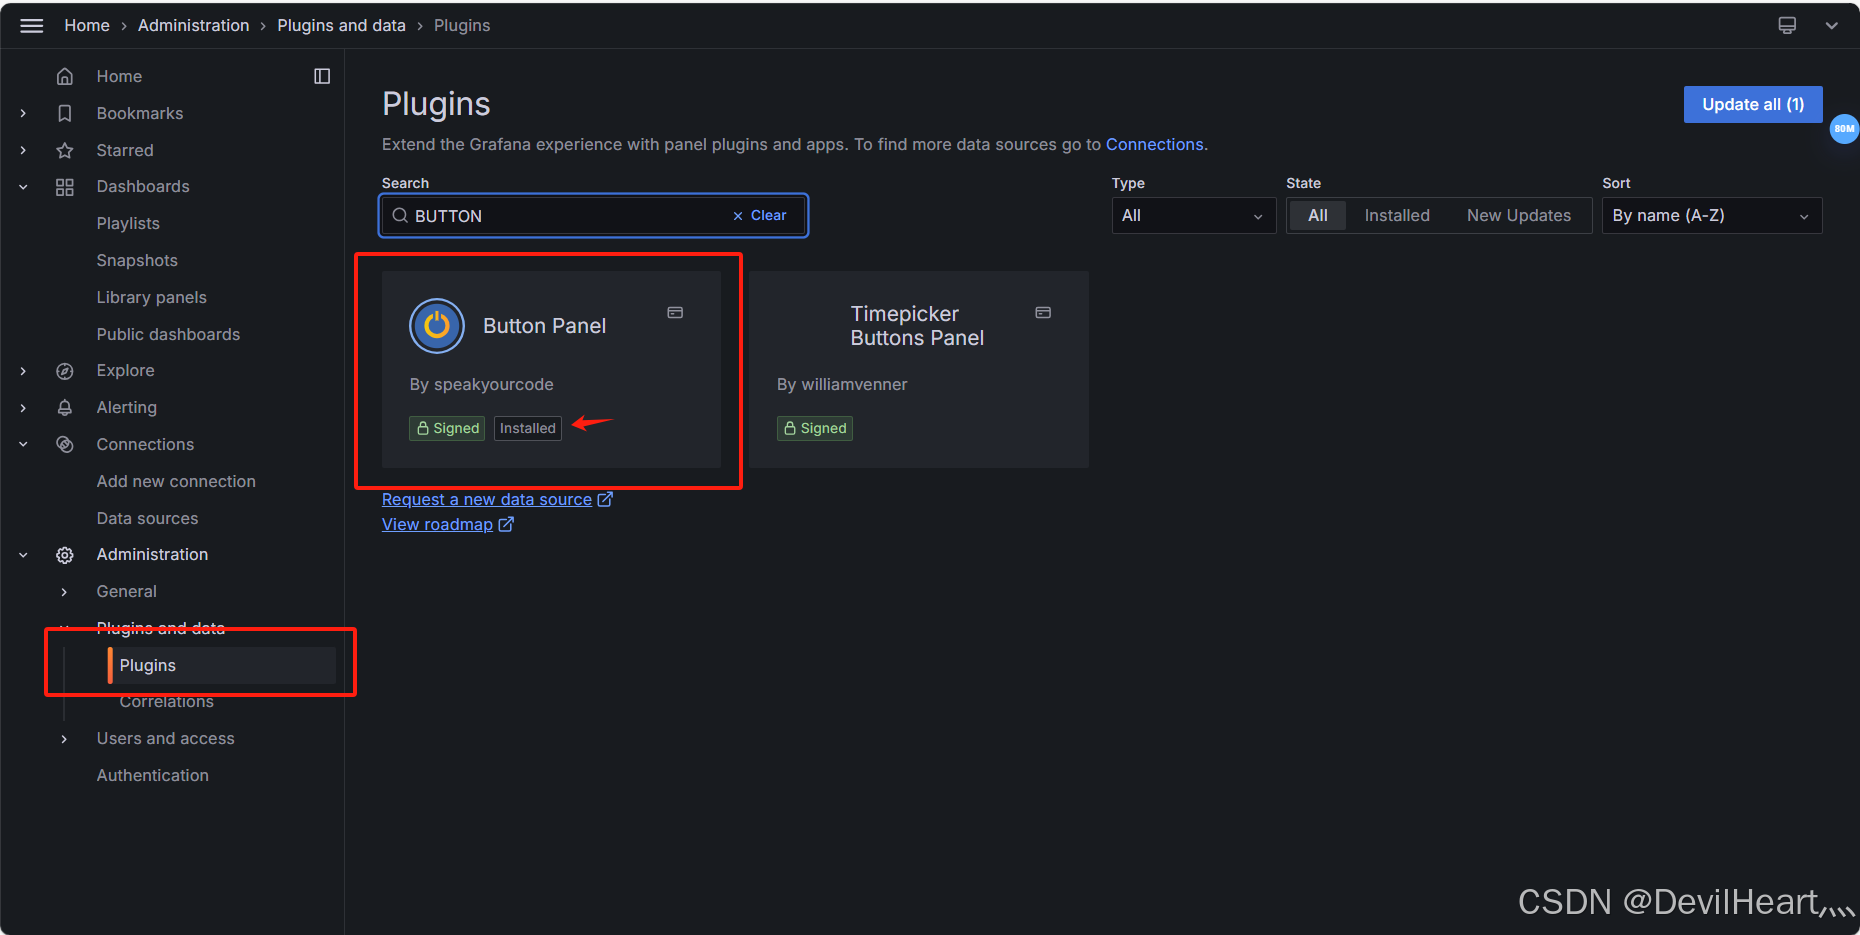Go to Plugins and data breadcrumb
The height and width of the screenshot is (935, 1860).
coord(341,26)
